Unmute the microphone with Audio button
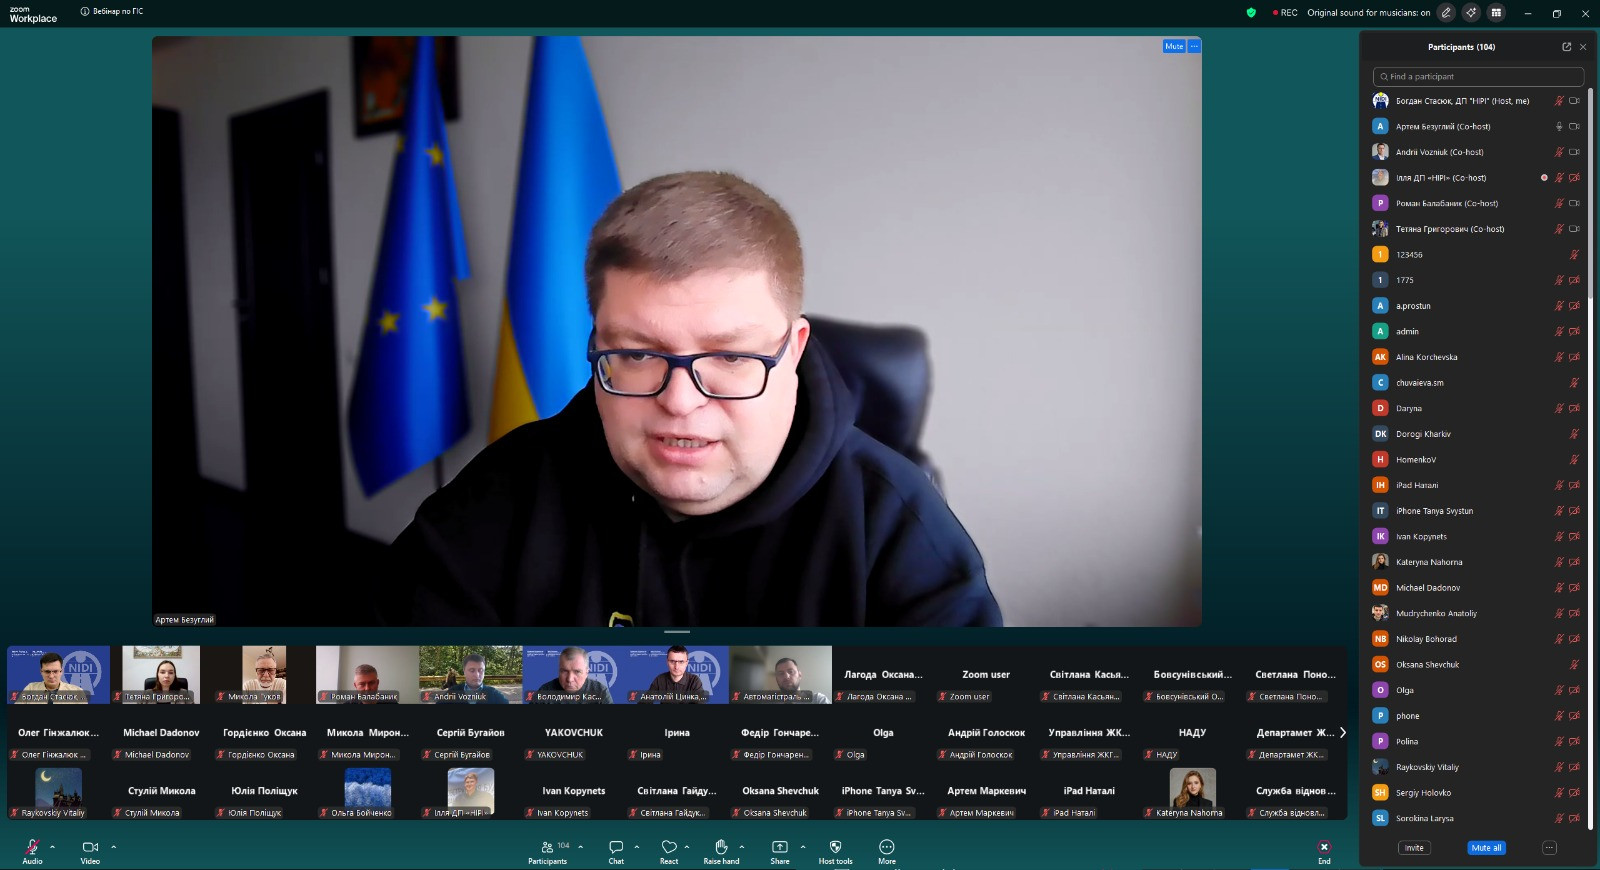The image size is (1600, 870). pos(32,847)
